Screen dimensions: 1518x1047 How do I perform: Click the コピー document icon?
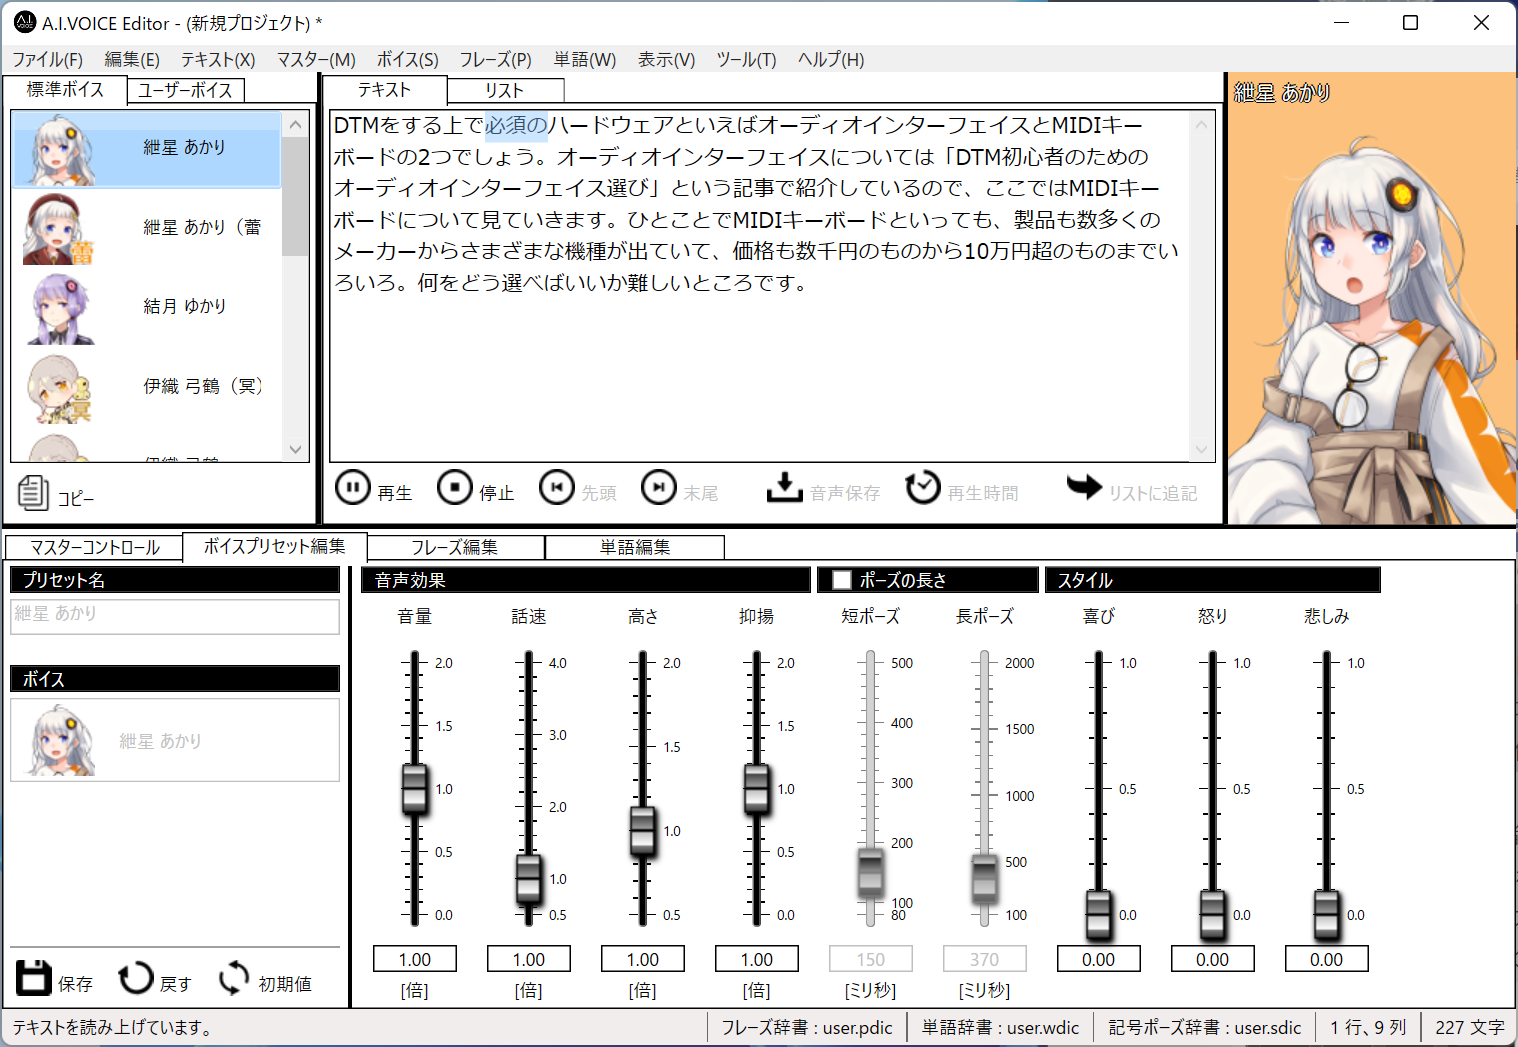pos(33,492)
